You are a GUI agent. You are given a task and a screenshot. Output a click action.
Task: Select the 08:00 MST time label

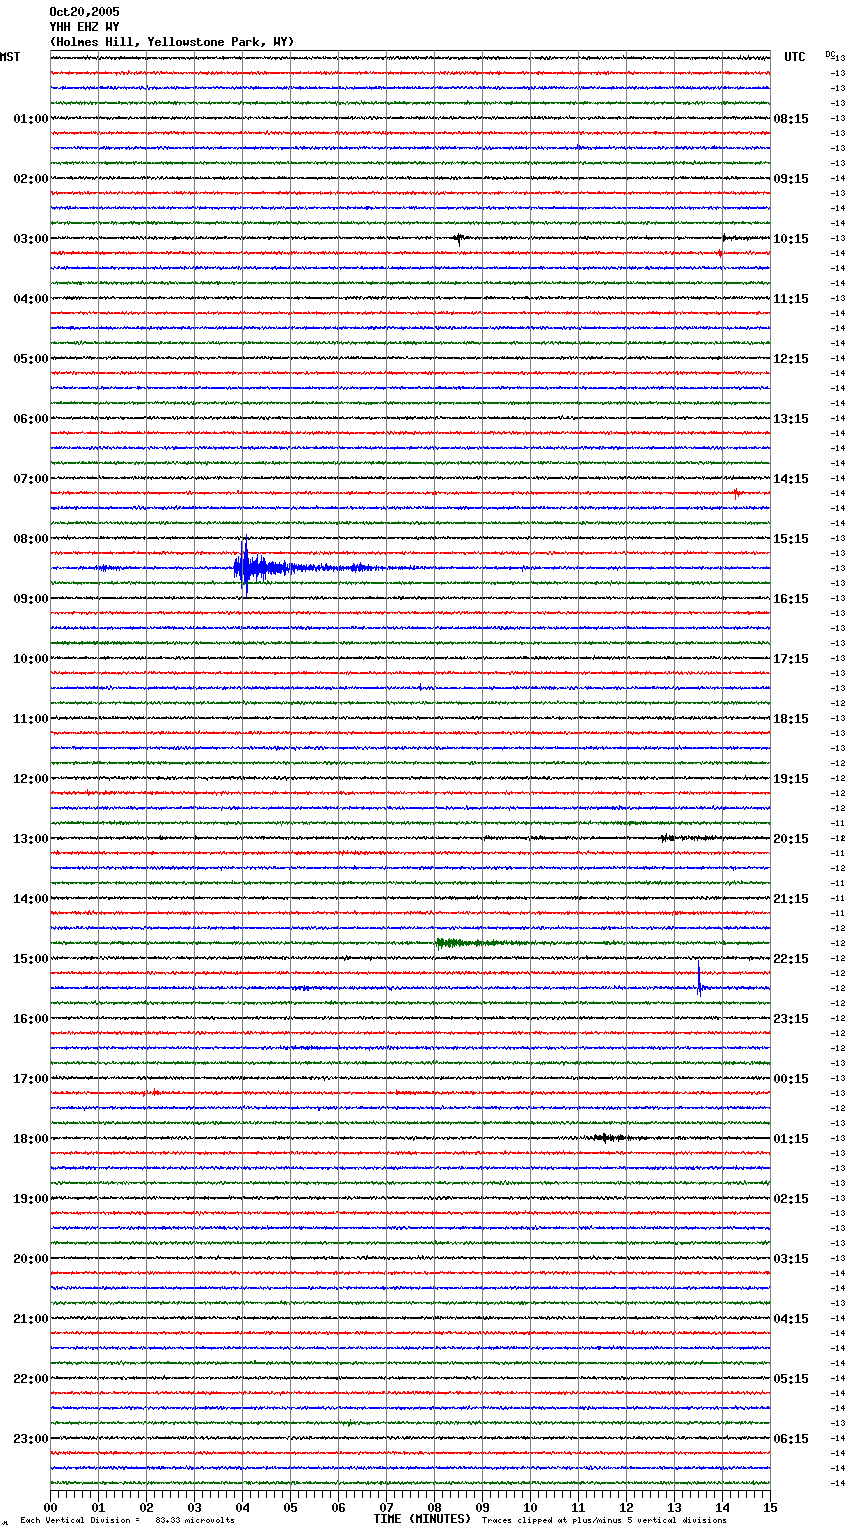click(31, 539)
